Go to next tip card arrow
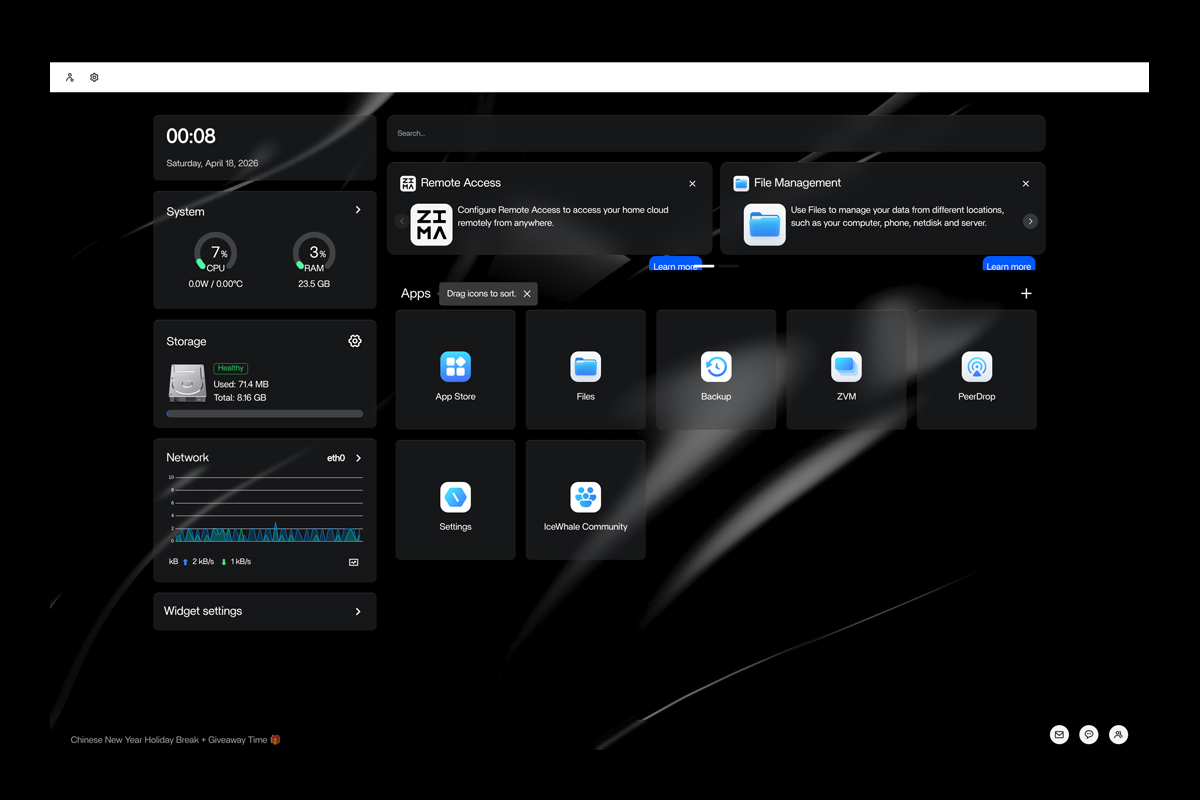This screenshot has width=1200, height=800. (1030, 221)
